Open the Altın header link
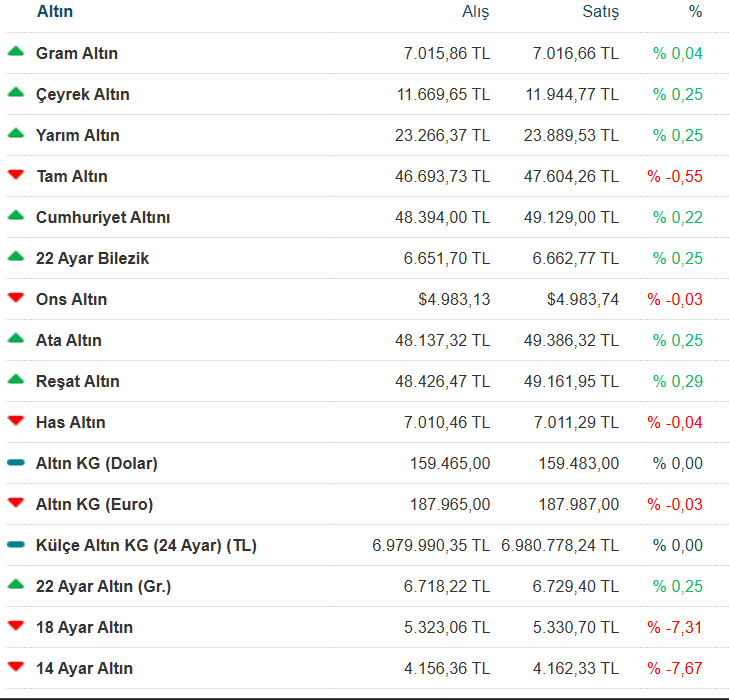This screenshot has width=729, height=700. click(54, 12)
